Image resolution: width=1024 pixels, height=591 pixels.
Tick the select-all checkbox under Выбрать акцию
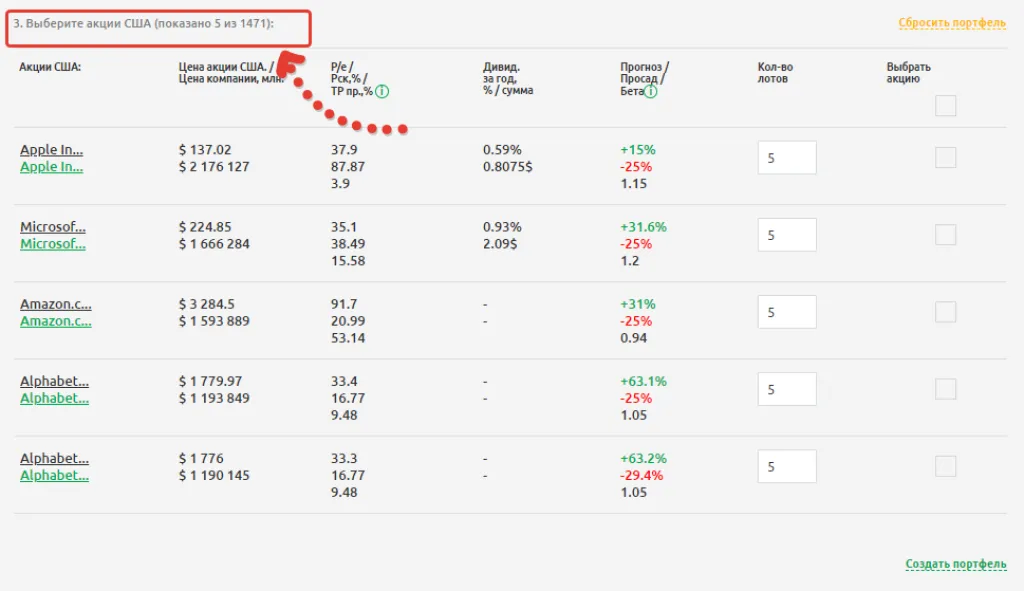tap(945, 106)
